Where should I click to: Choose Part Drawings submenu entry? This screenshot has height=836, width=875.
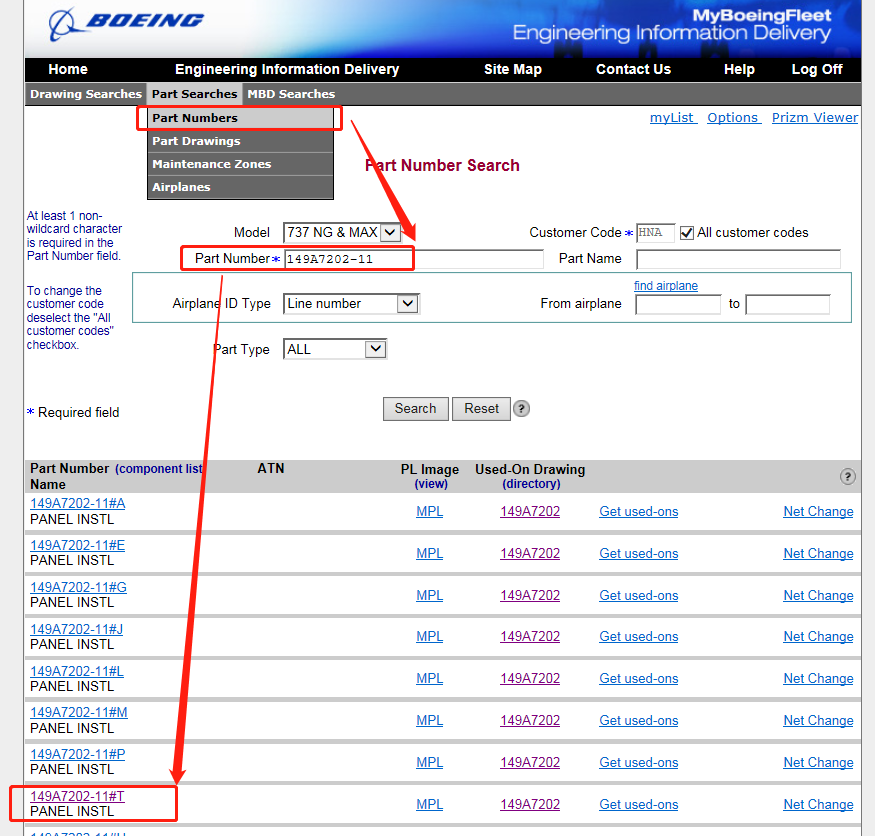click(241, 141)
